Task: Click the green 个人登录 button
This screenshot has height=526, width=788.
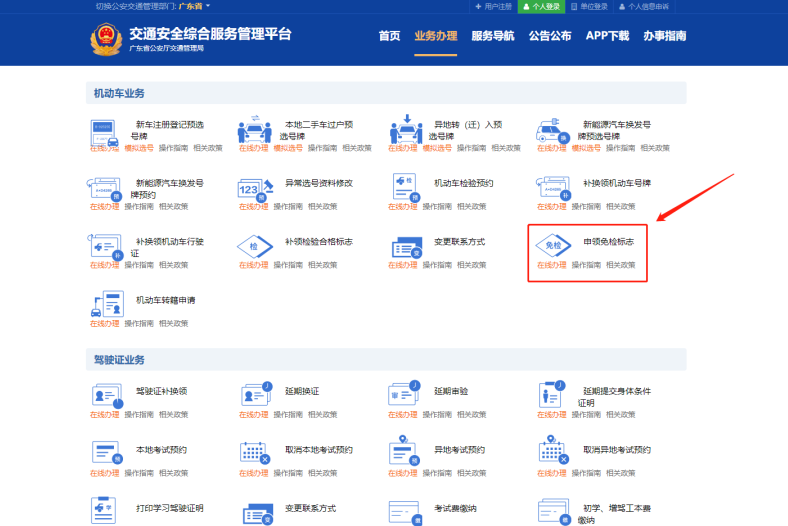Action: 541,7
